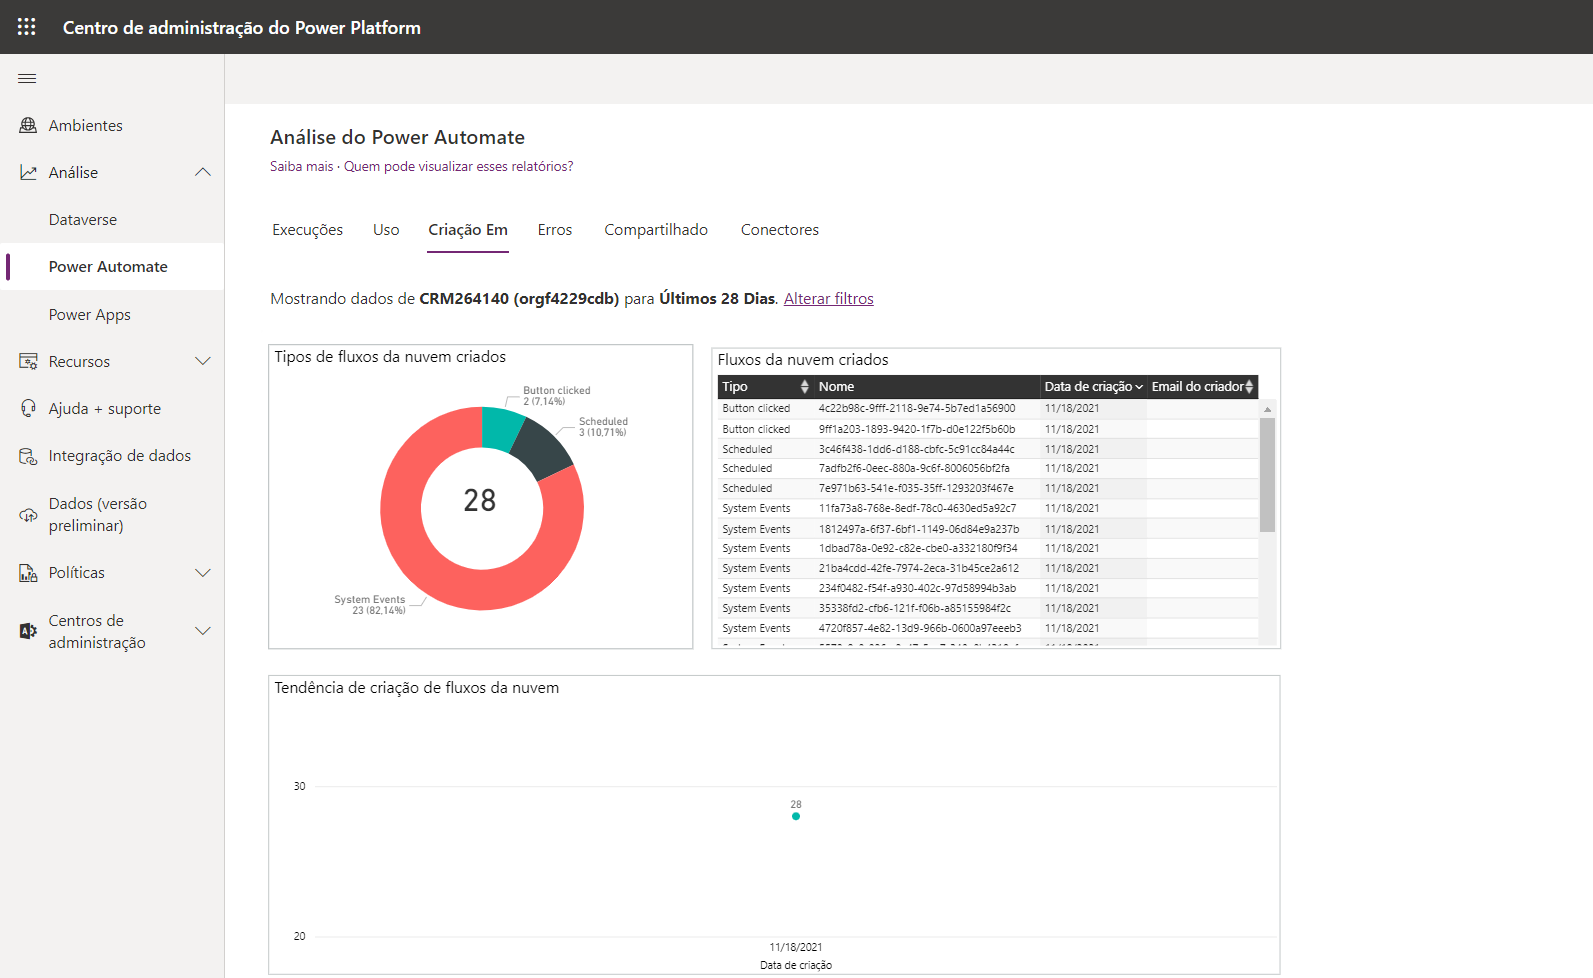Click flow name 4c22b98c-9fff-2118-9e74-5b7ed1a56900
The image size is (1593, 978).
[x=917, y=408]
